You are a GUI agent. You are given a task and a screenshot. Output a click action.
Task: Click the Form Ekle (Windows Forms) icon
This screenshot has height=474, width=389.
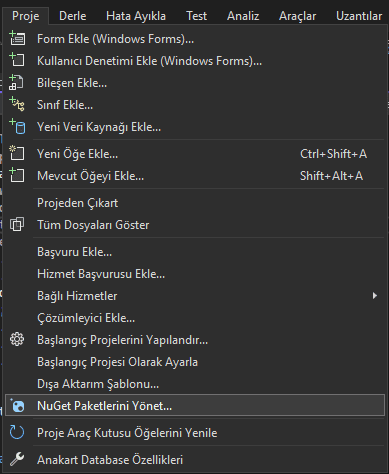(x=17, y=38)
